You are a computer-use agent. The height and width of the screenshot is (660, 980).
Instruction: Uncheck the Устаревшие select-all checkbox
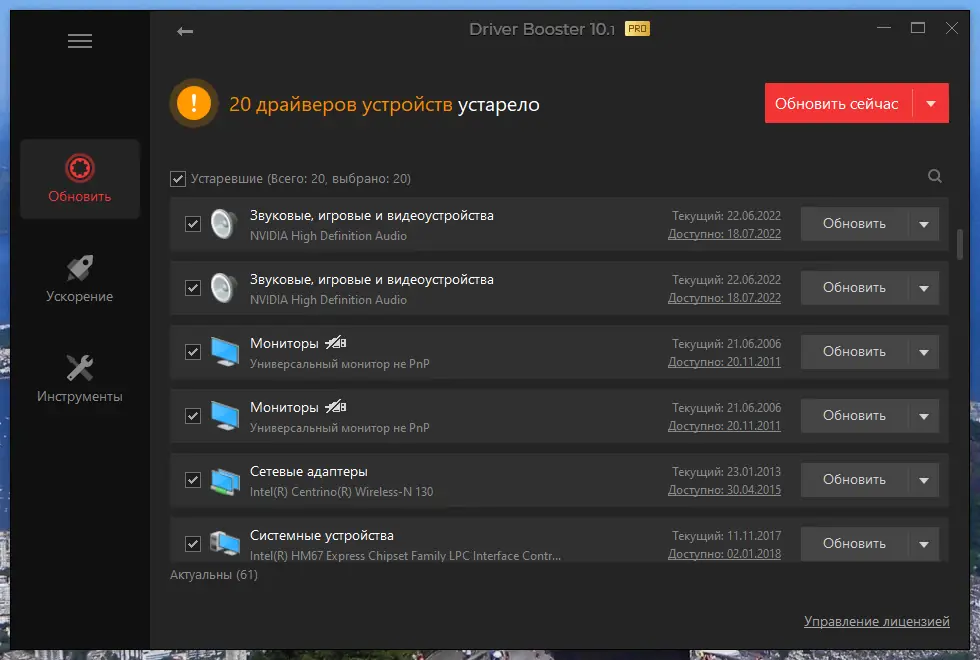click(x=178, y=178)
